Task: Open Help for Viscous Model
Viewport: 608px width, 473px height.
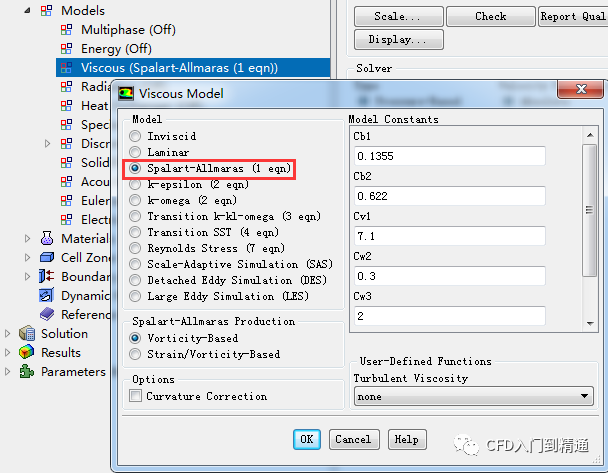Action: [x=407, y=439]
